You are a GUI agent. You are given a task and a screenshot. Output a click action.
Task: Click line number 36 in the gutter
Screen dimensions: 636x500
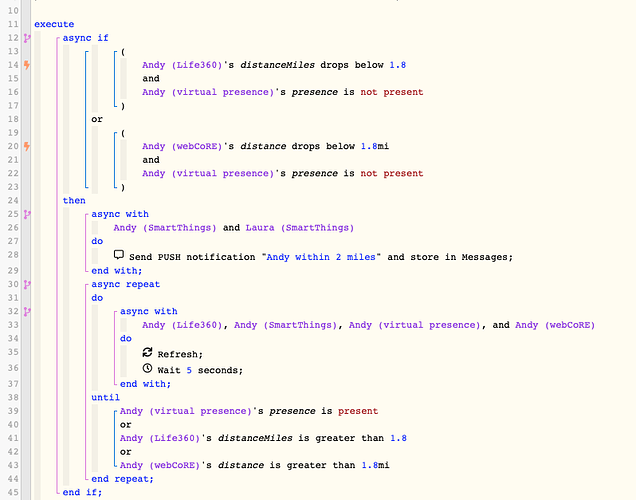[x=13, y=368]
